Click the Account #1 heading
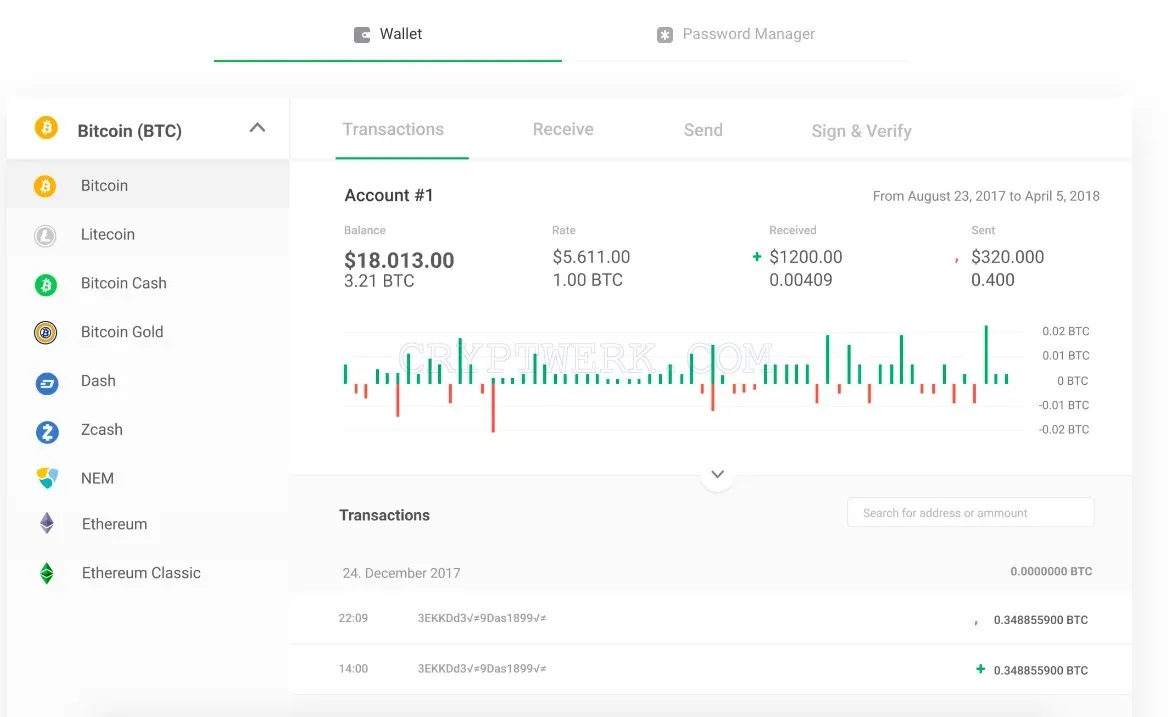 click(389, 195)
